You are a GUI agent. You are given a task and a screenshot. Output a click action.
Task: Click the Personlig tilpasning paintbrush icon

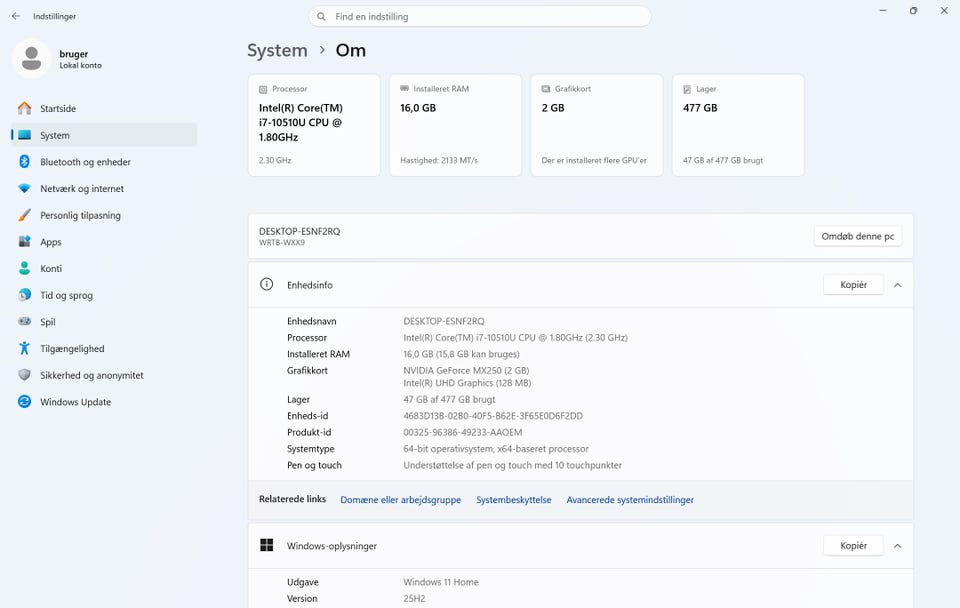(24, 215)
